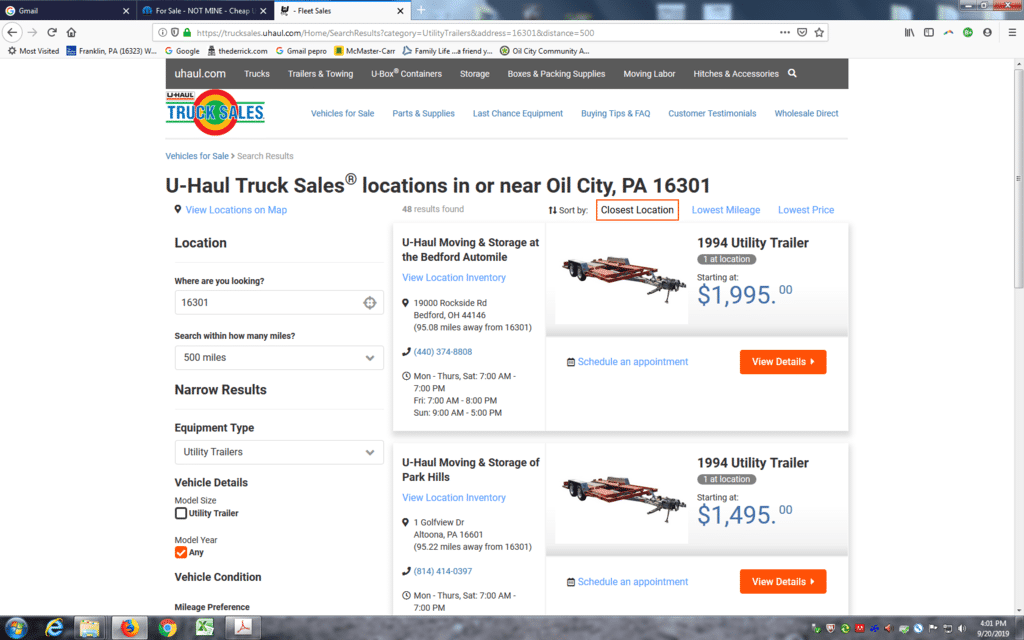Check the Utility Trailer model size checkbox
This screenshot has height=640, width=1024.
[181, 513]
